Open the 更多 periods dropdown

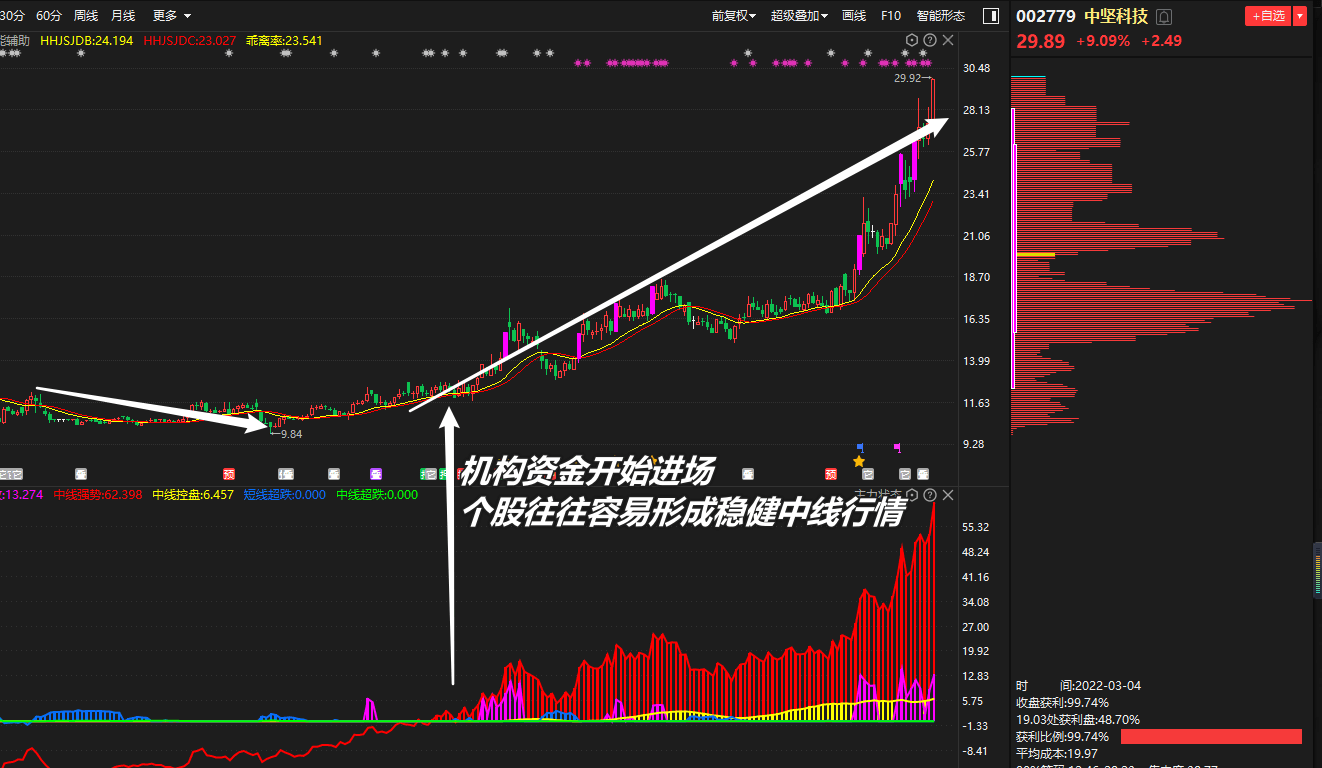171,15
